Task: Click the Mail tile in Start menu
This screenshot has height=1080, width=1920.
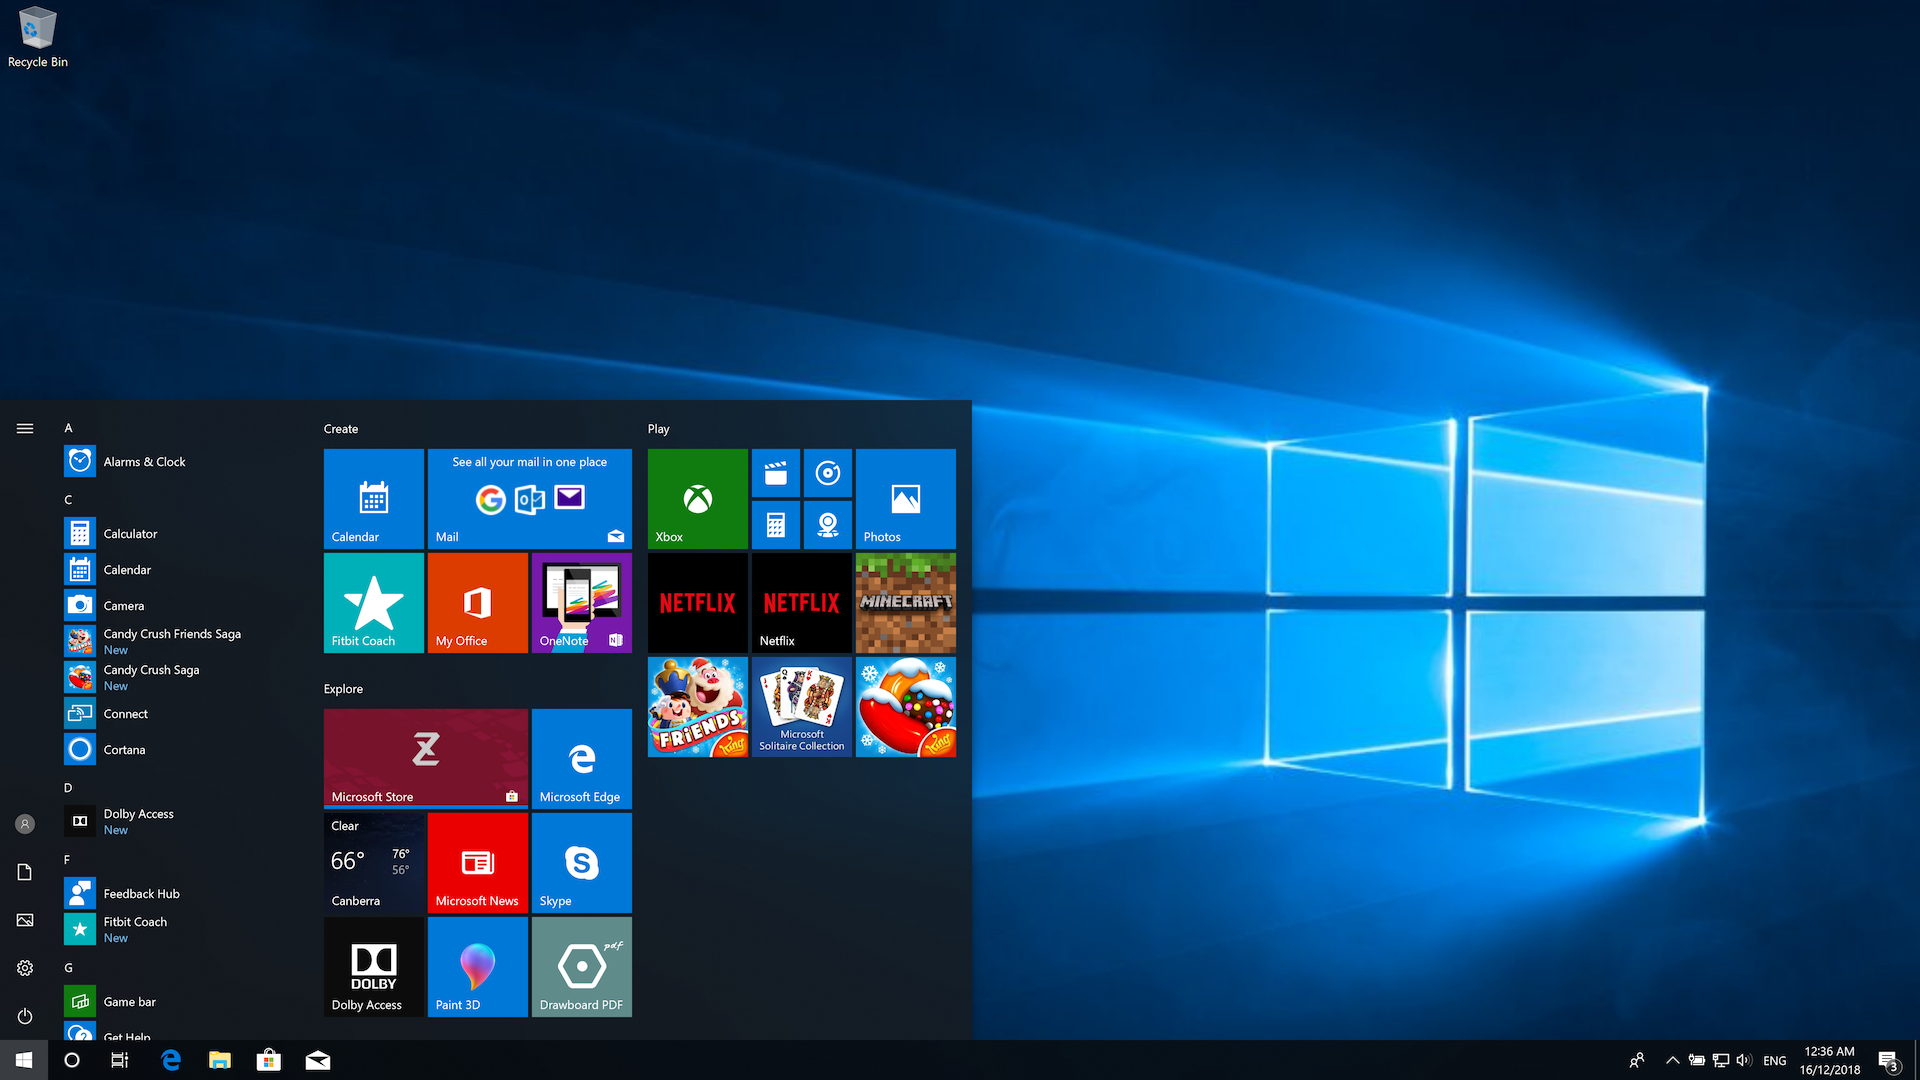Action: (x=527, y=497)
